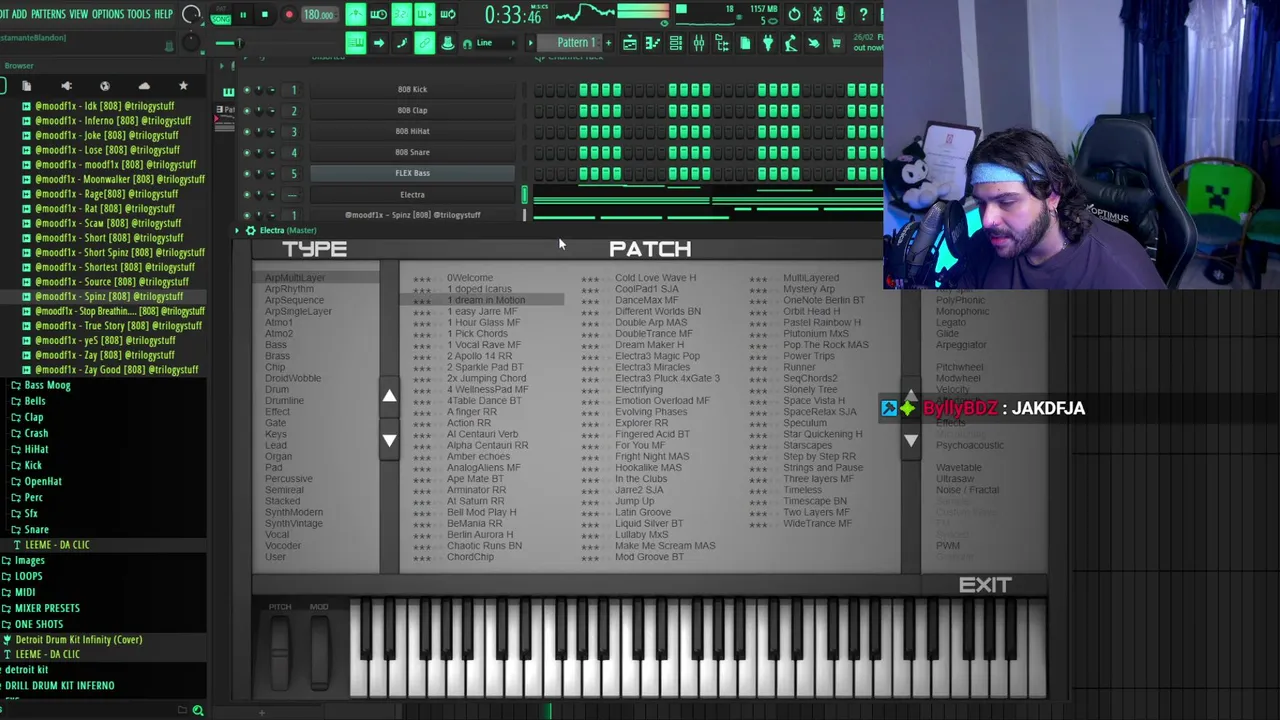Click the right-arrow icon beside typing keyboard
Image resolution: width=1280 pixels, height=720 pixels.
(379, 43)
